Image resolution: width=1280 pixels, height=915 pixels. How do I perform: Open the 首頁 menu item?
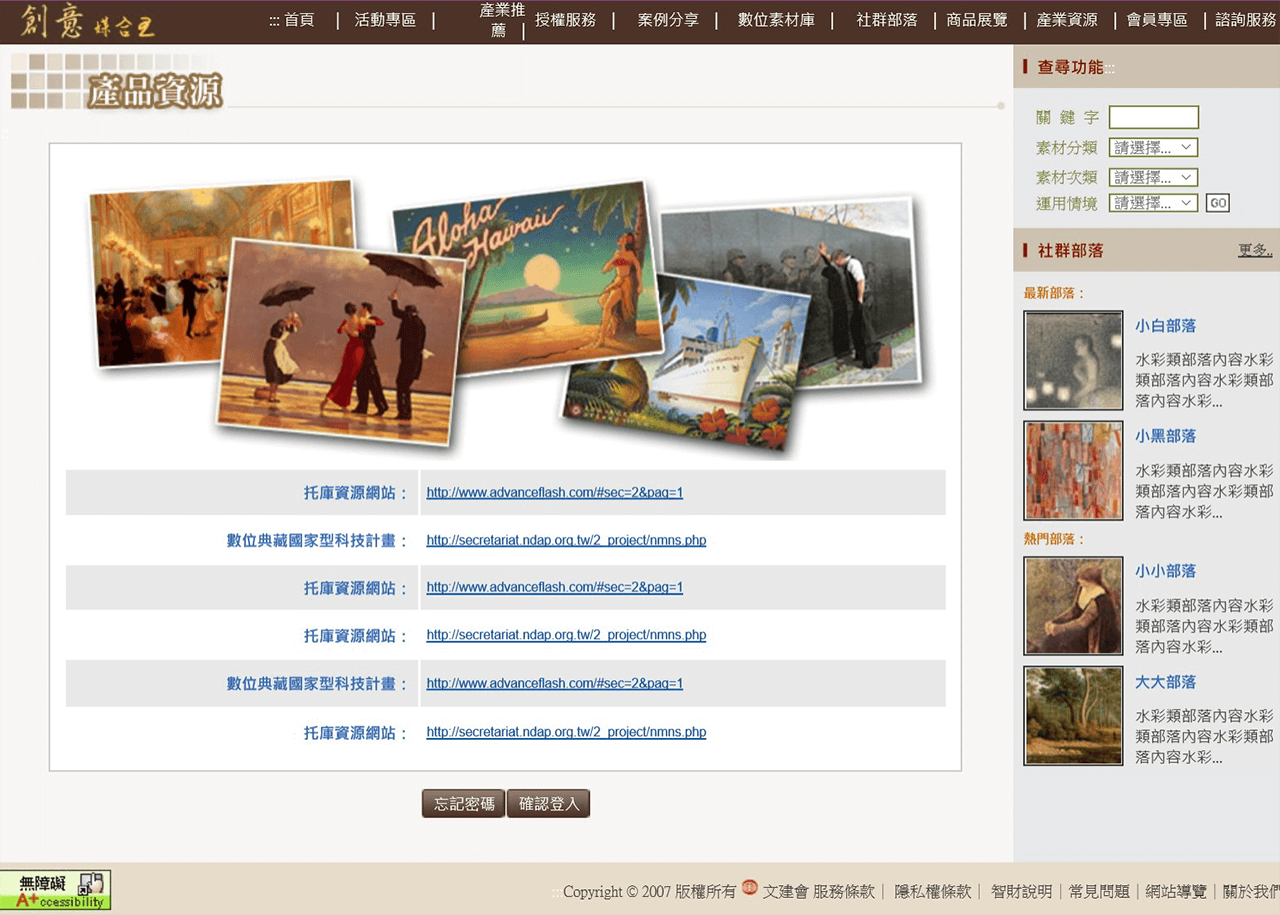tap(299, 20)
